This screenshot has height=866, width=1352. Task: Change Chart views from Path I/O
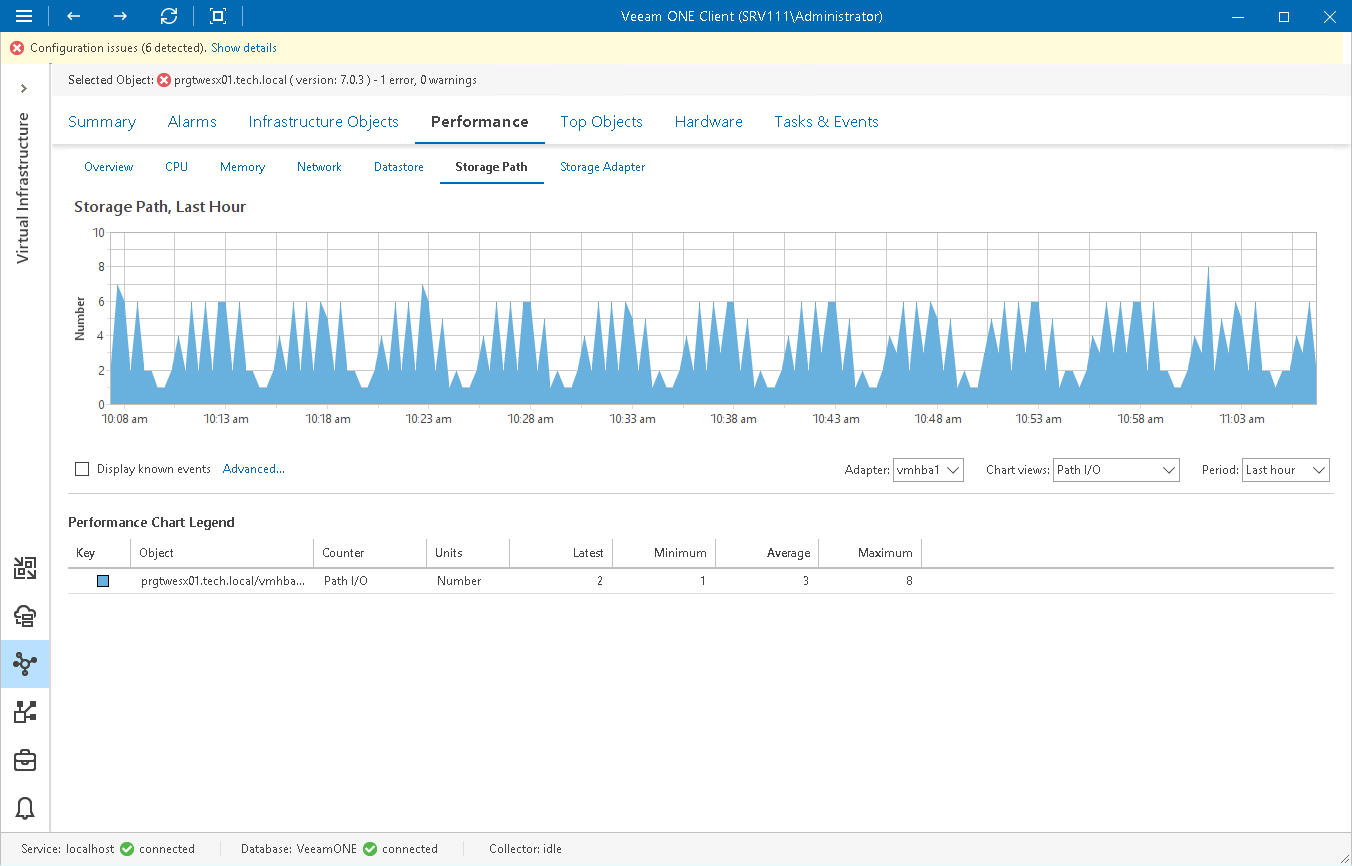pos(1116,469)
